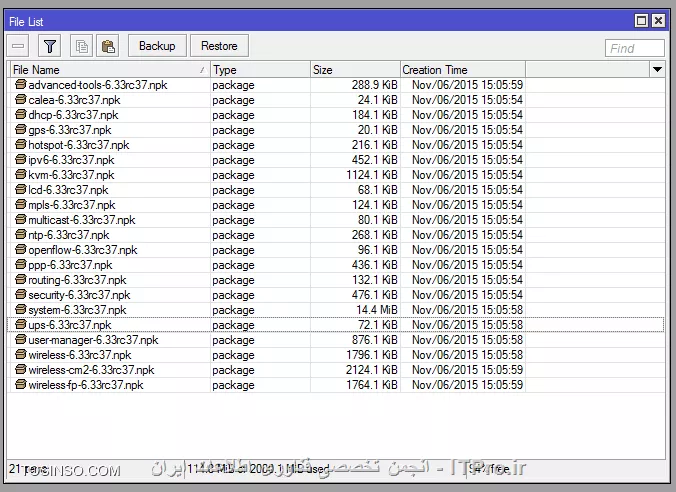Click package icon of ntp-6.33rc37.npk

20,234
